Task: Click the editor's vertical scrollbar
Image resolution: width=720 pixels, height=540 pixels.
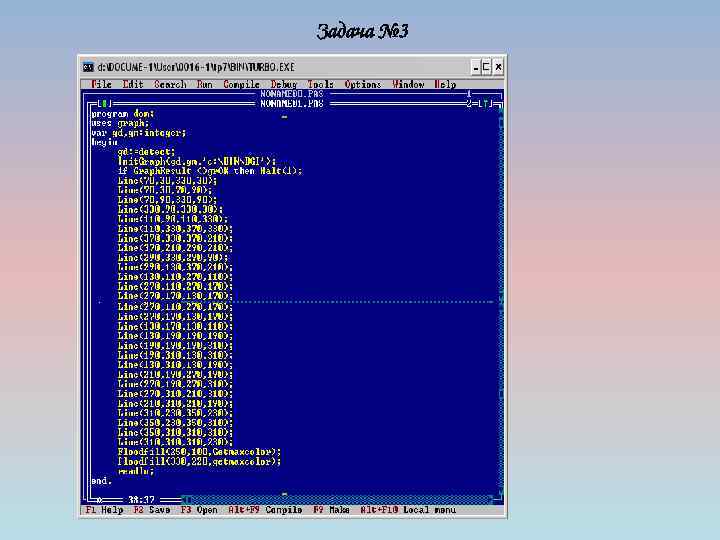Action: (501, 301)
